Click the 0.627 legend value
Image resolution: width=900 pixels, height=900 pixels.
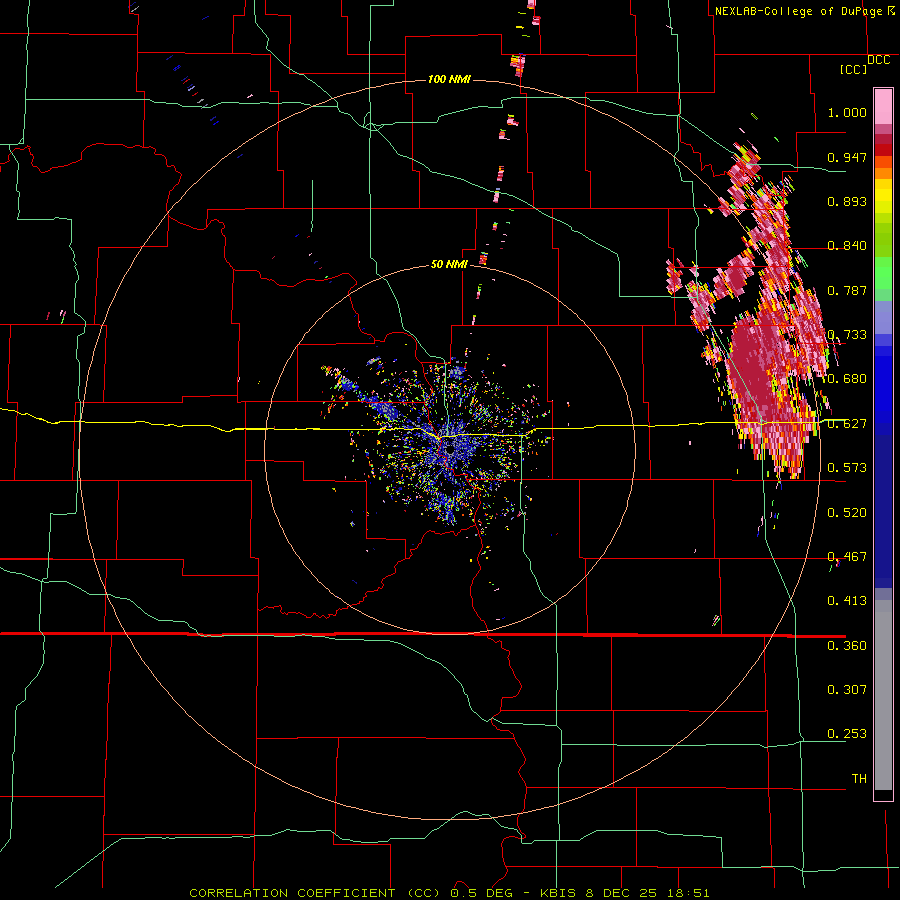tap(847, 424)
